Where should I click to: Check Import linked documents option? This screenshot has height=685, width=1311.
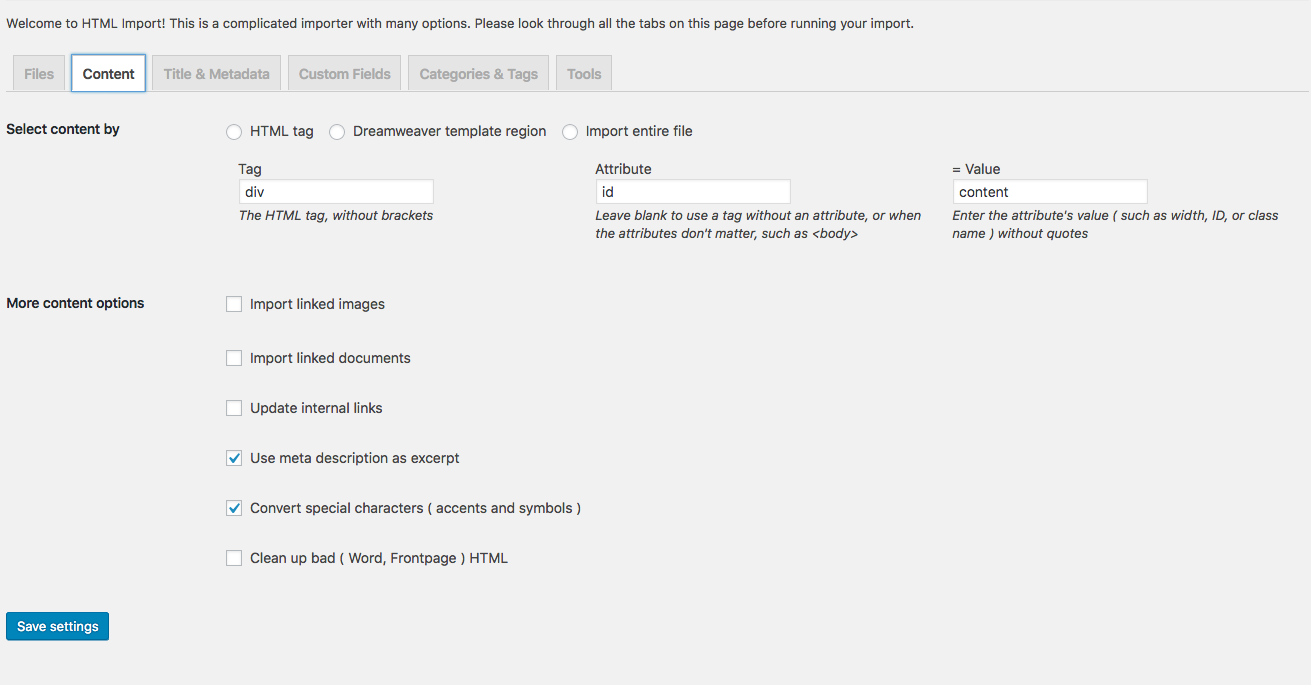point(234,358)
